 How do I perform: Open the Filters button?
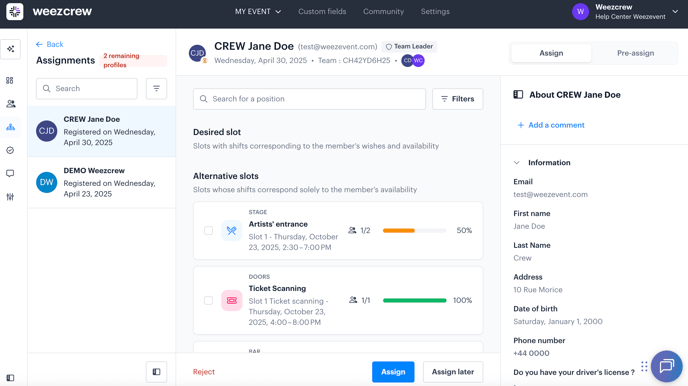[457, 99]
